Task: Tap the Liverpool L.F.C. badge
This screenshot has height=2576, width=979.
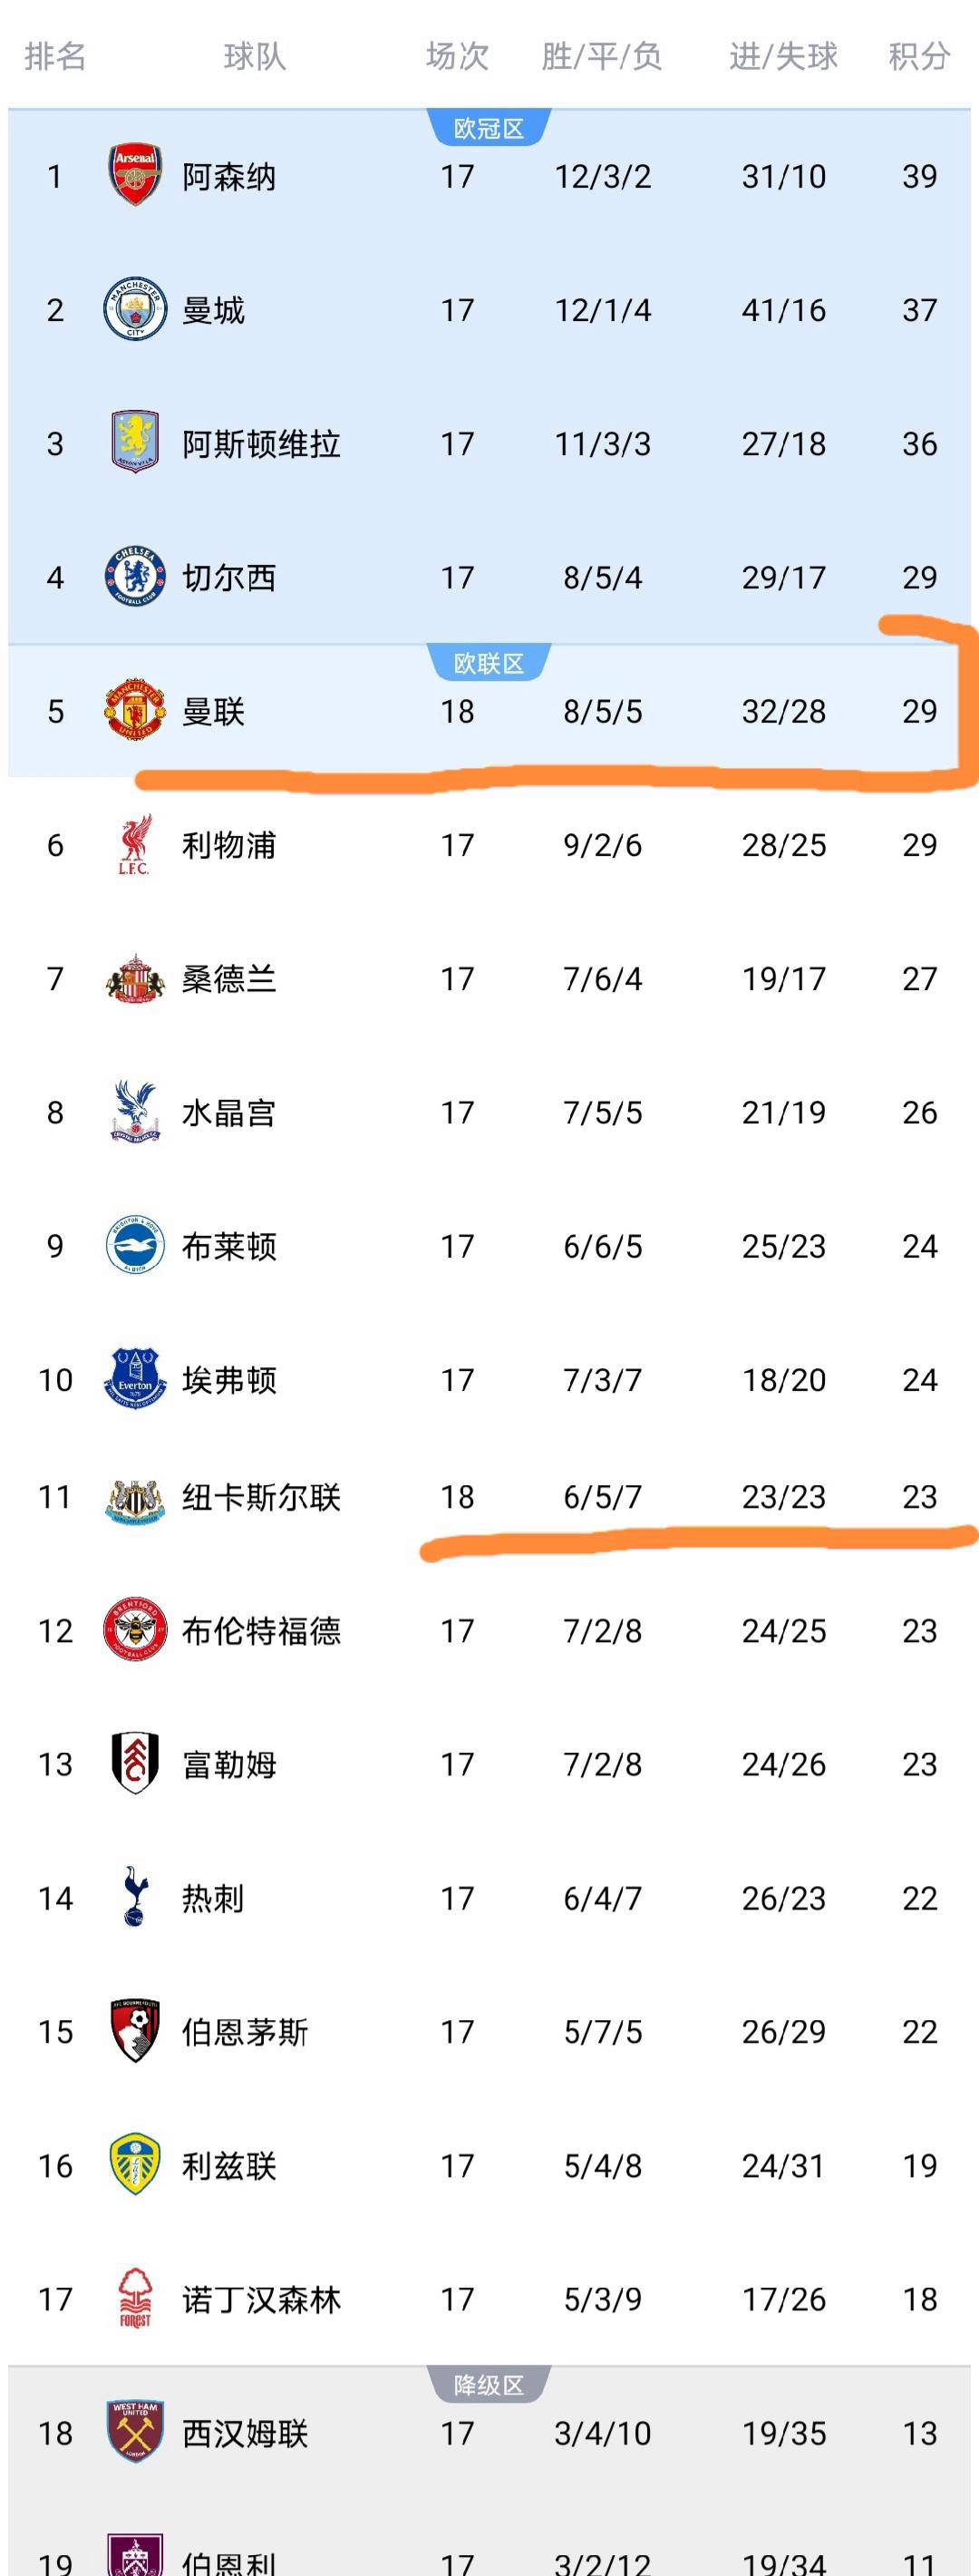Action: (x=135, y=845)
